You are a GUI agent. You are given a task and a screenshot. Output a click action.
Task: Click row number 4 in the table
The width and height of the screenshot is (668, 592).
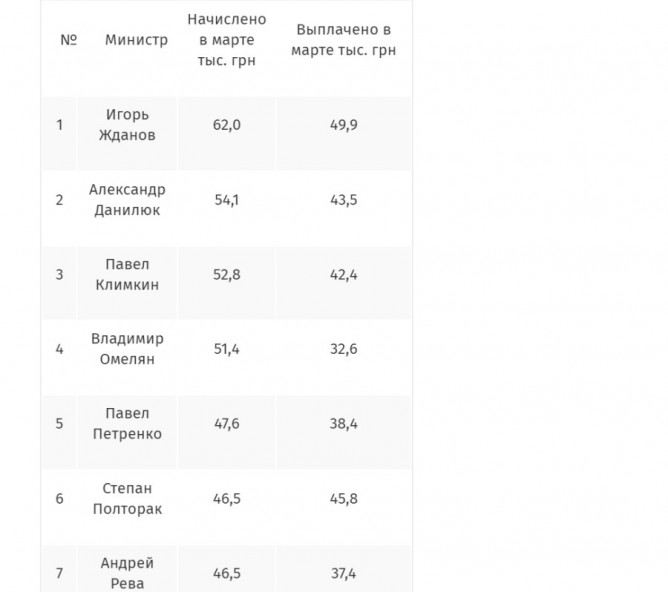point(60,349)
